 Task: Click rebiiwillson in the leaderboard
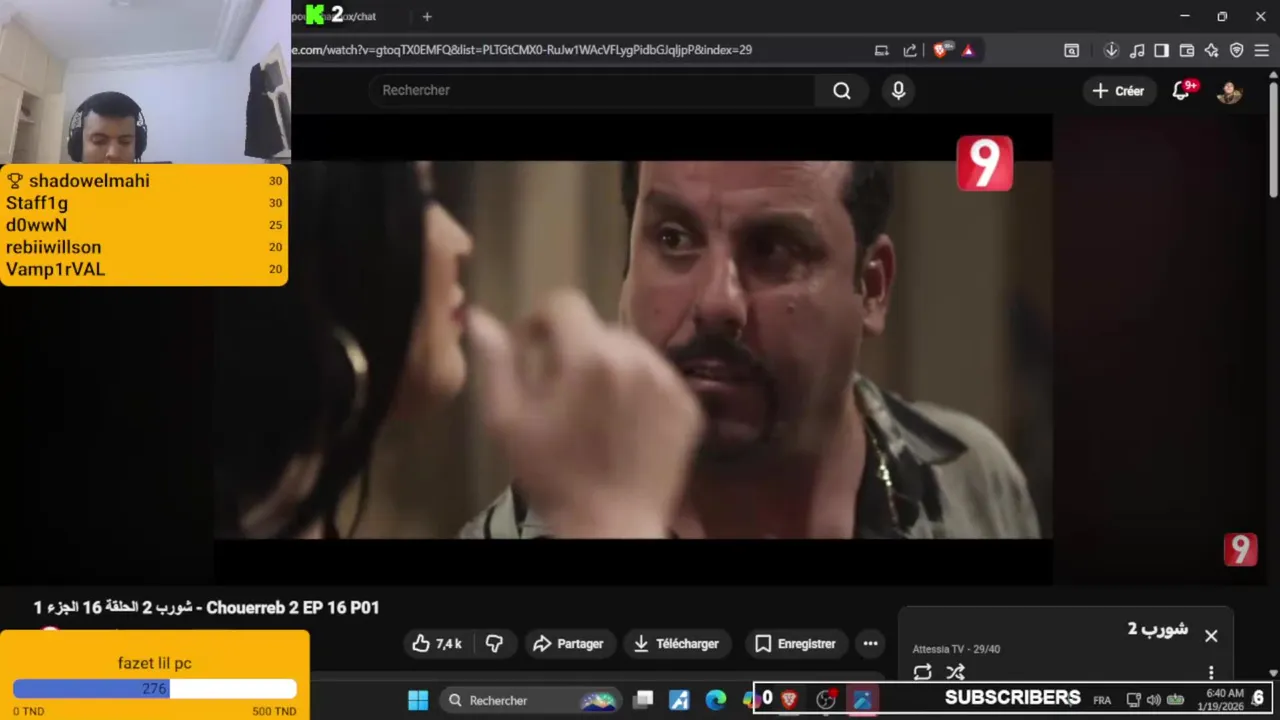(x=53, y=247)
